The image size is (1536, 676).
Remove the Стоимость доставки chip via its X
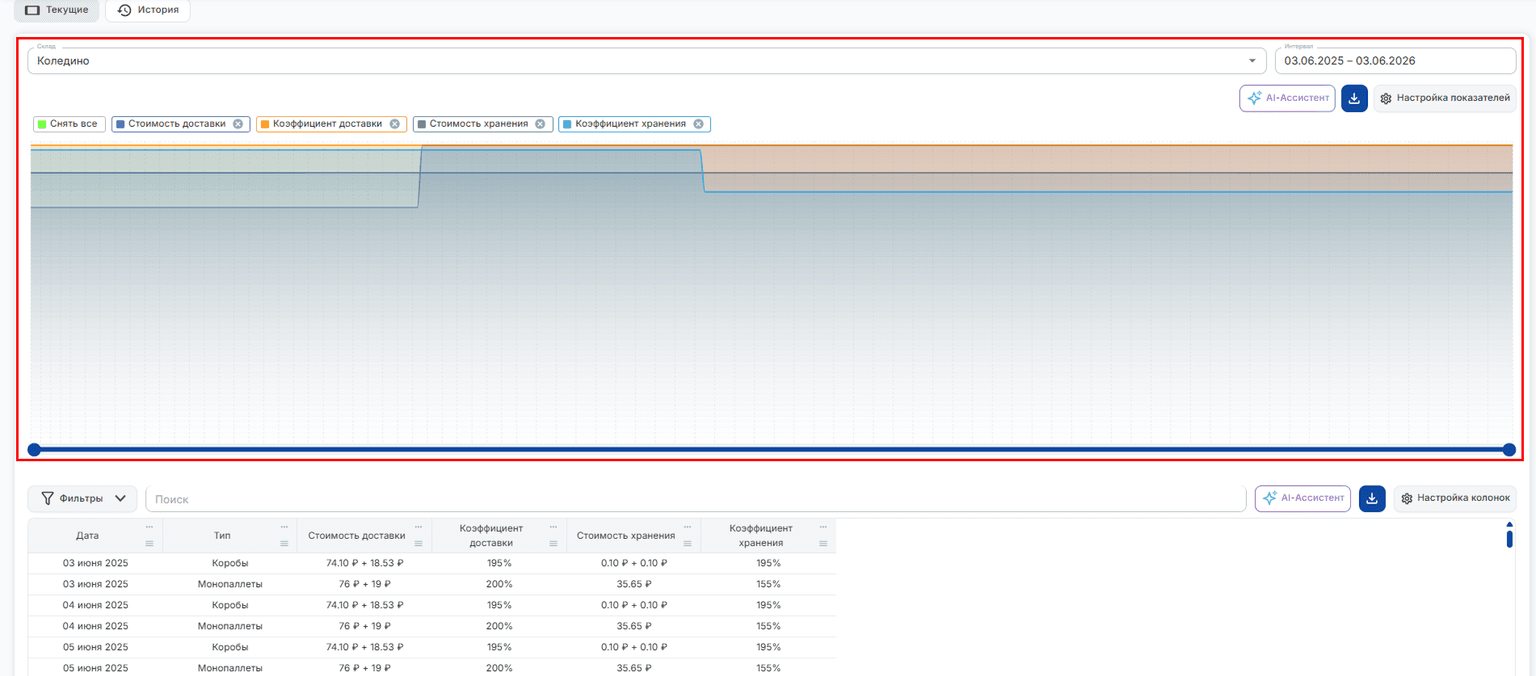click(x=238, y=124)
